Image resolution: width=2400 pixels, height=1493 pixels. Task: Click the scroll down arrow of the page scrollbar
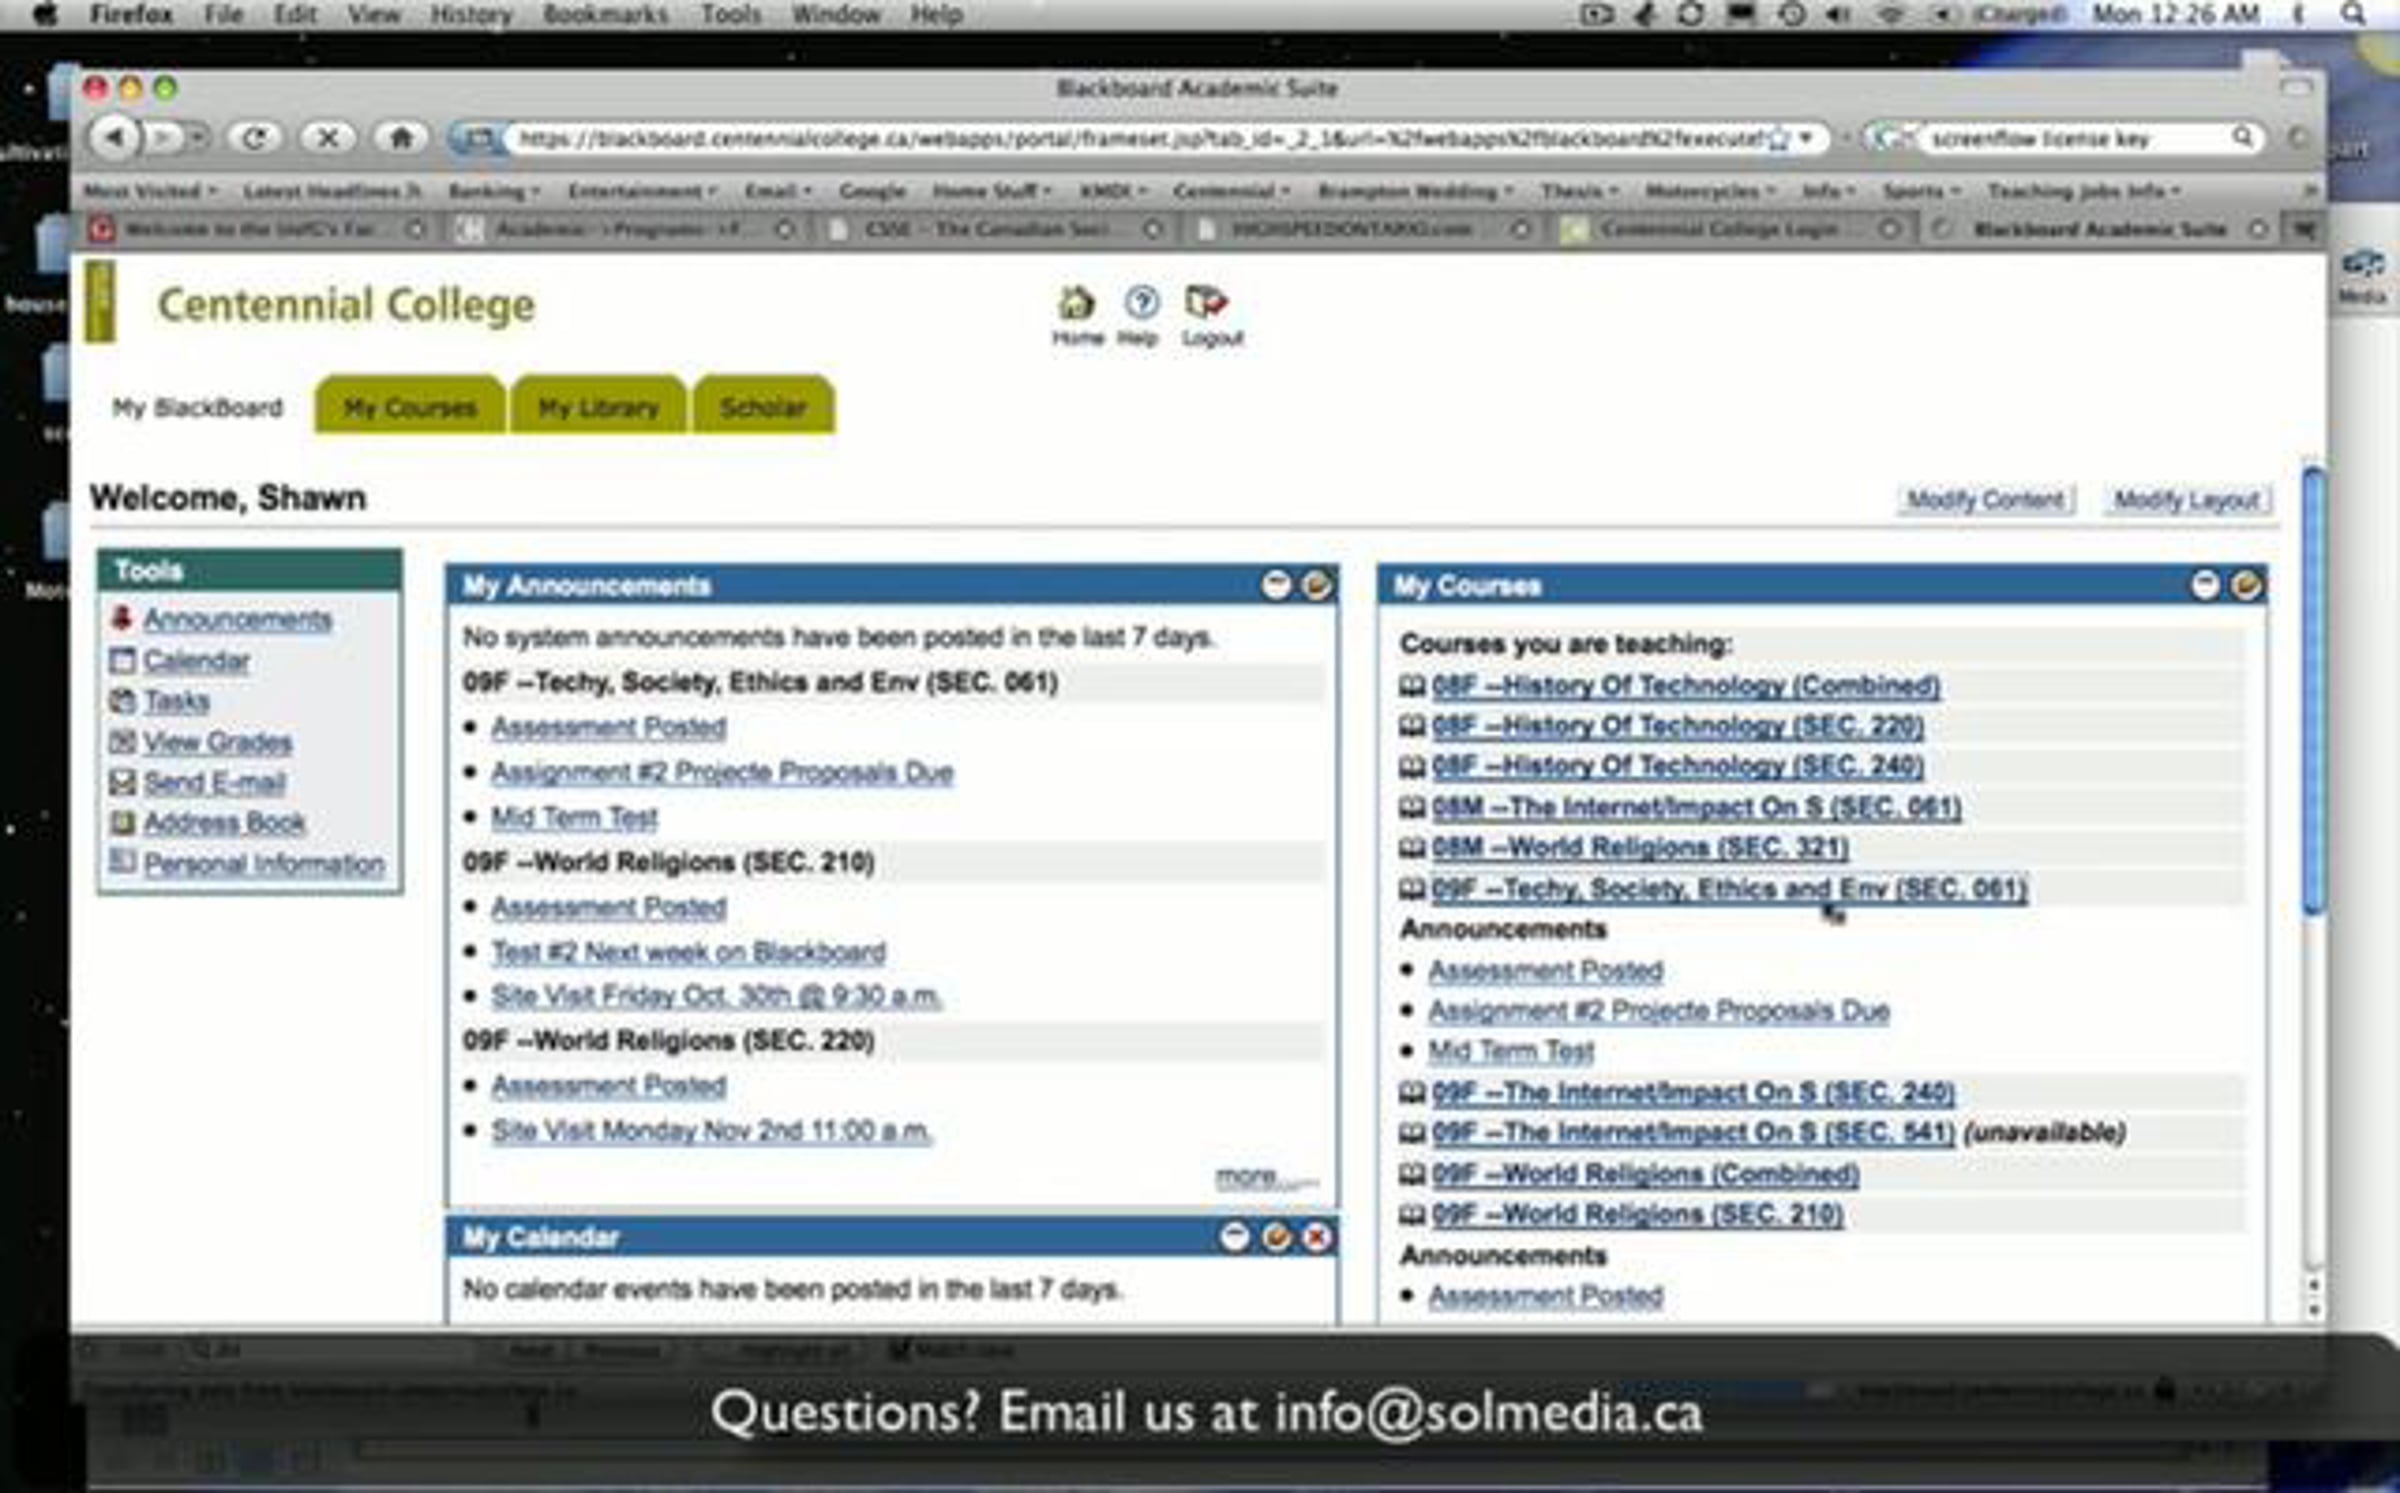click(2314, 1310)
